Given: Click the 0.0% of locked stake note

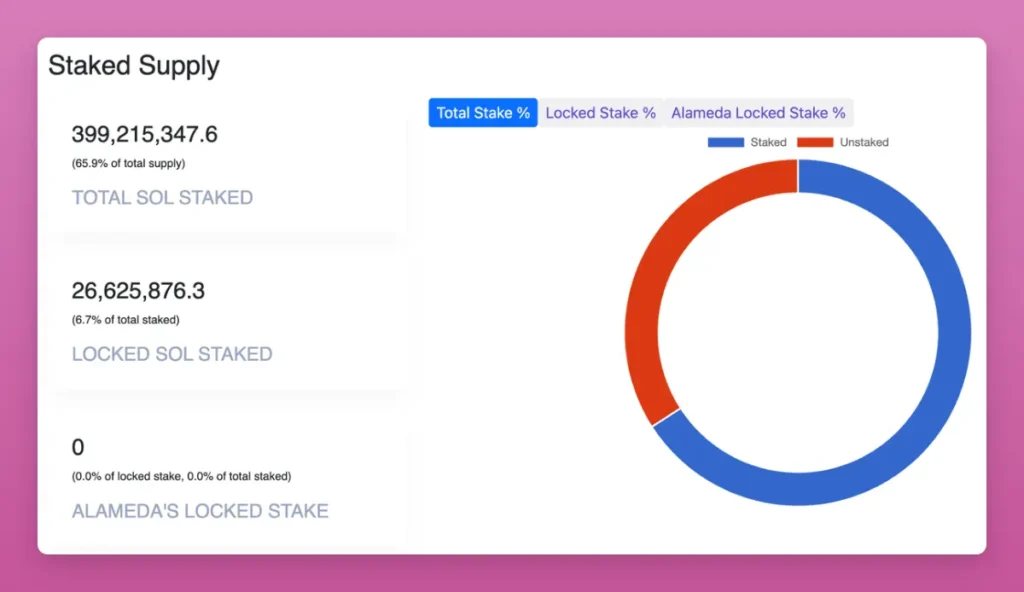Looking at the screenshot, I should tap(181, 476).
